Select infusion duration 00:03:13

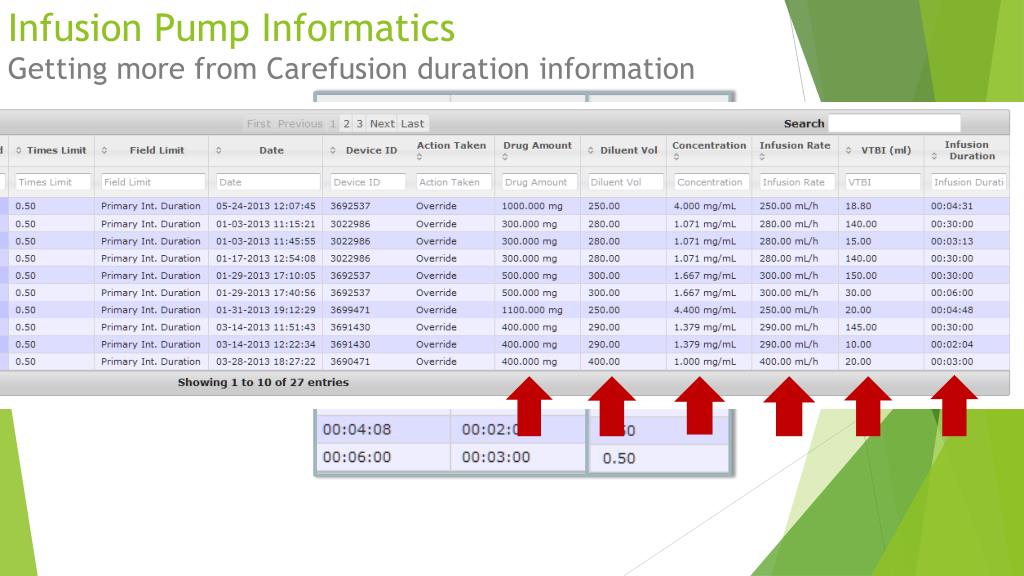952,241
